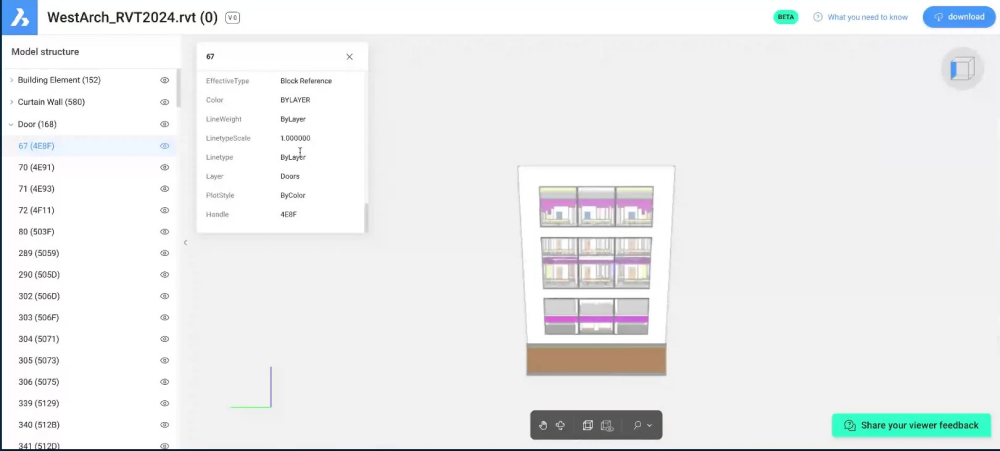
Task: Click the V0 version badge
Action: (x=232, y=18)
